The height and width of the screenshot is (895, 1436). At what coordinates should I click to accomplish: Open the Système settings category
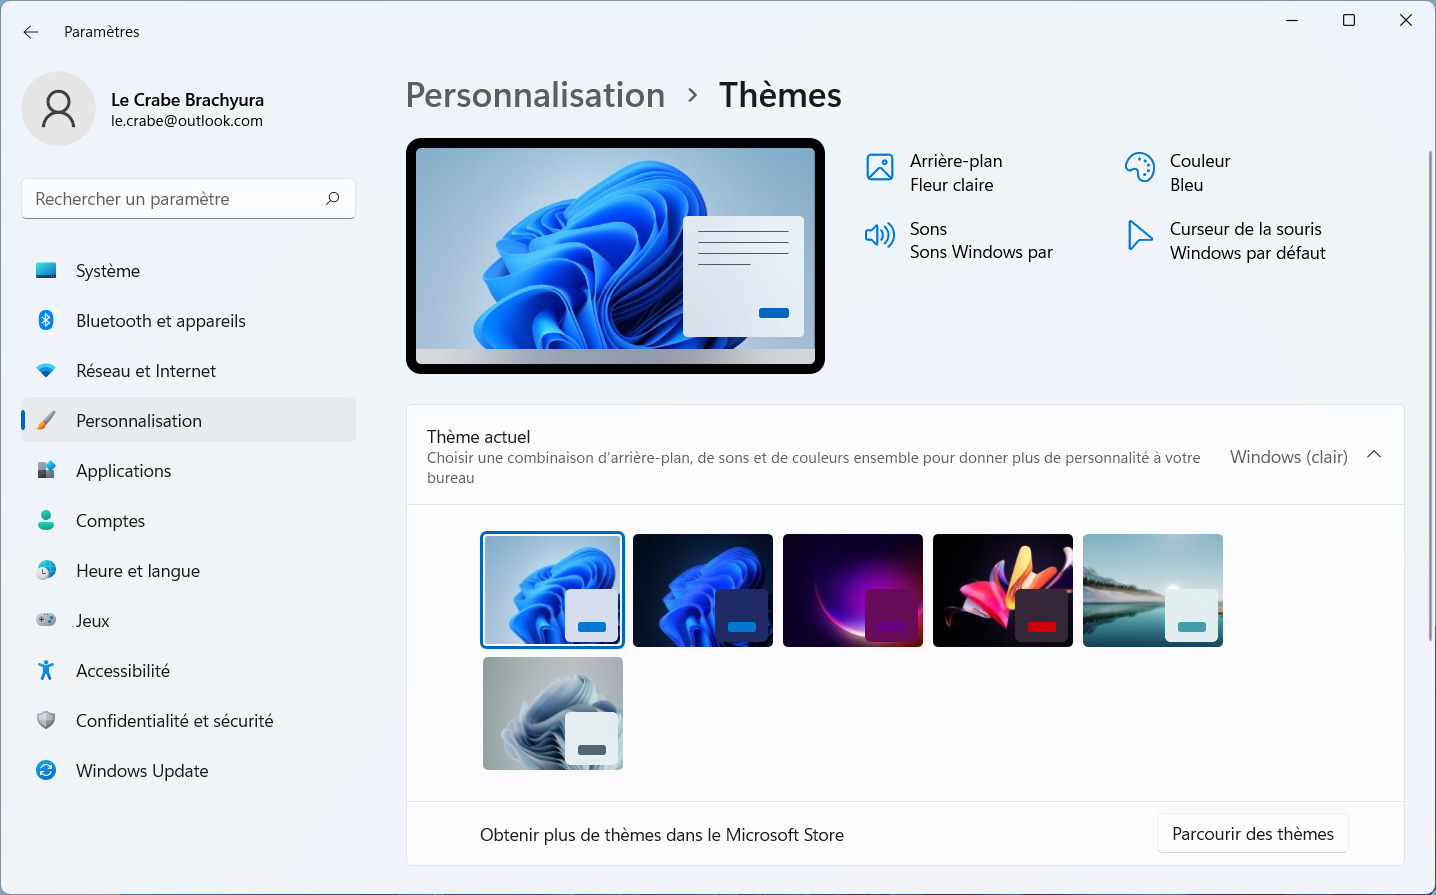188,270
